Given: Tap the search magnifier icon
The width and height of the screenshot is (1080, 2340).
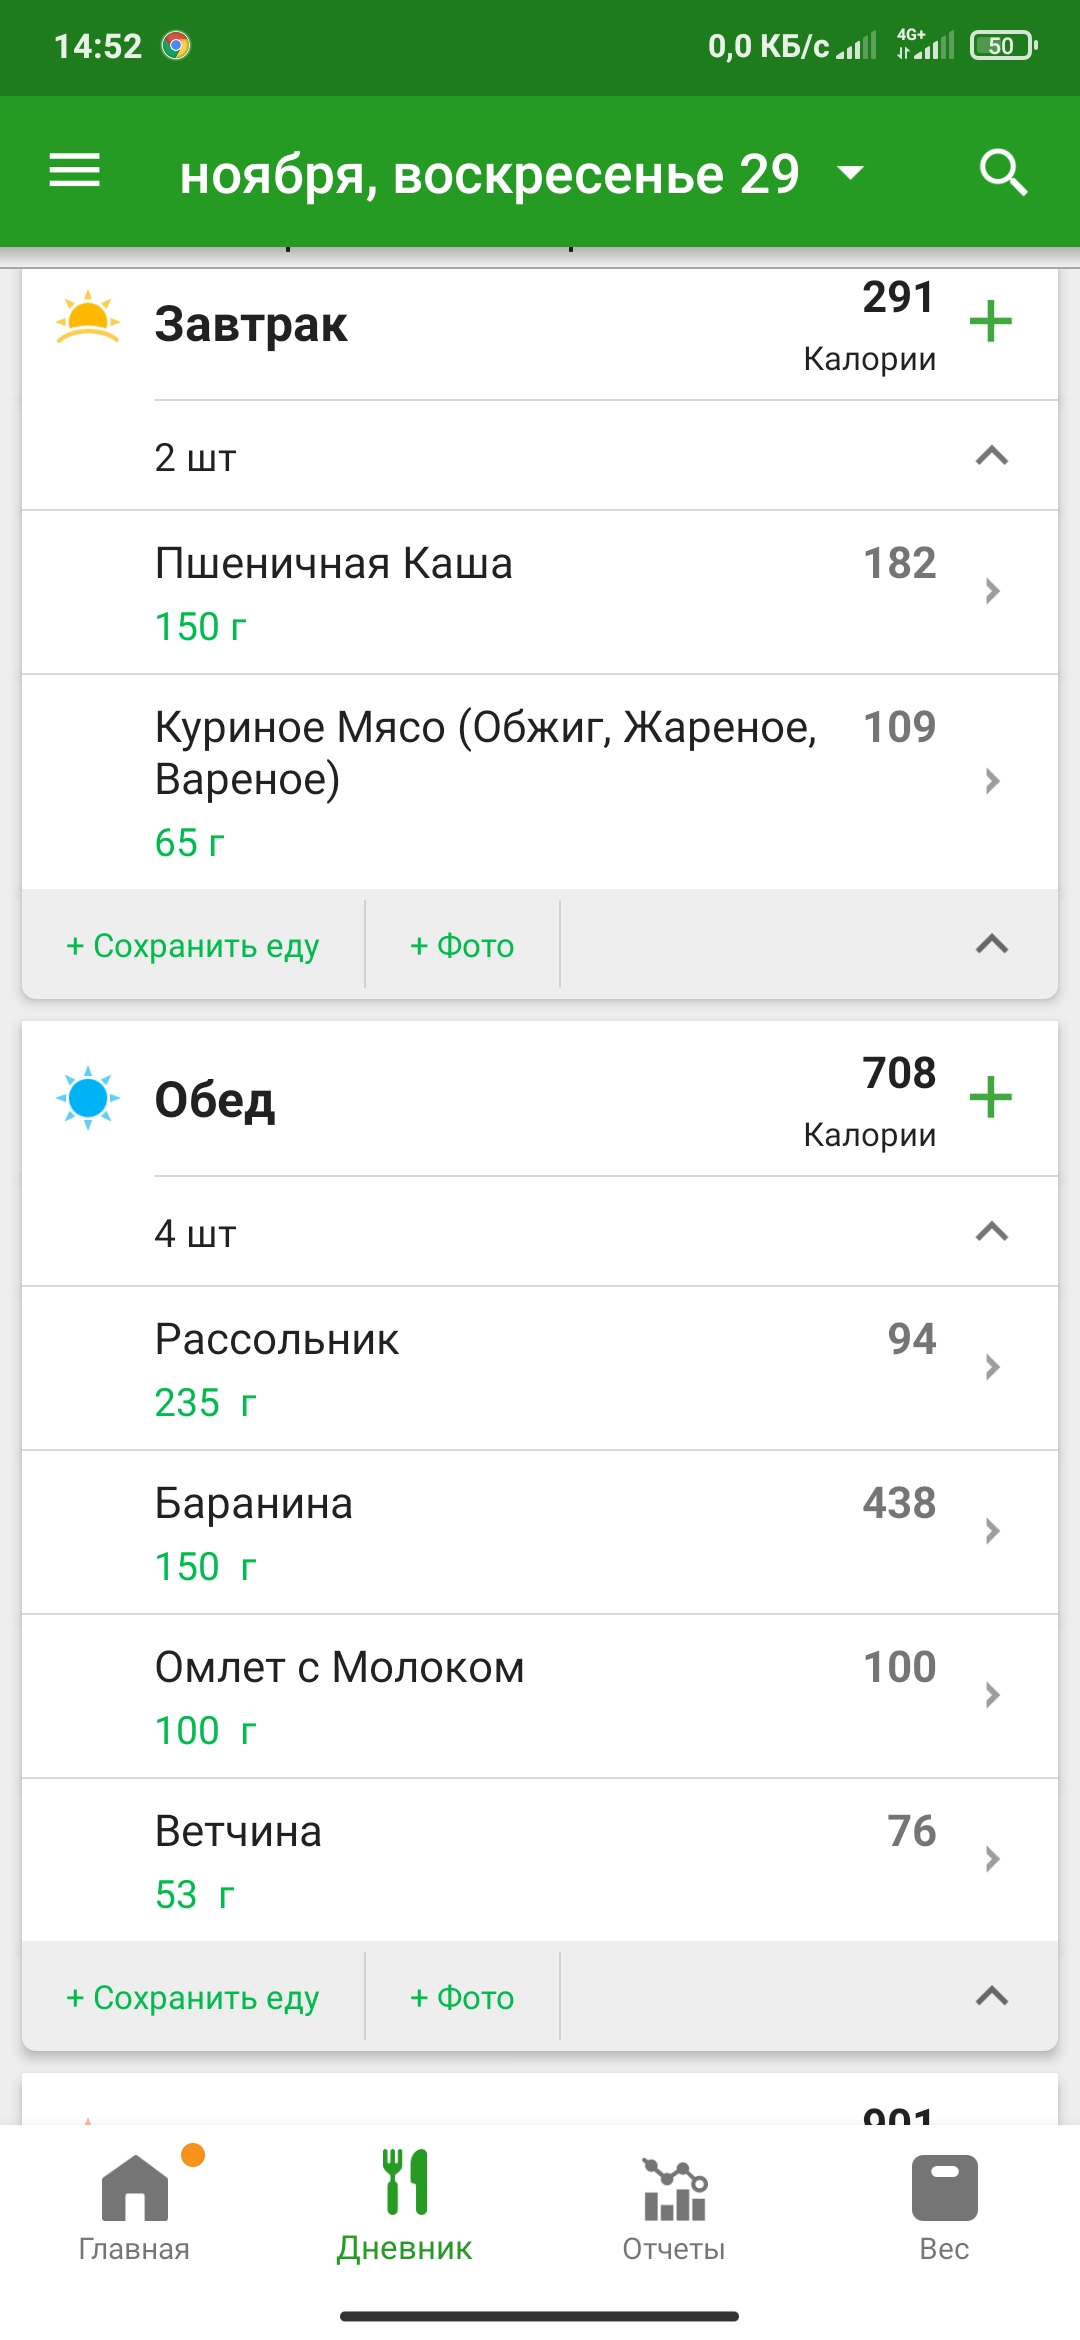Looking at the screenshot, I should point(1003,172).
